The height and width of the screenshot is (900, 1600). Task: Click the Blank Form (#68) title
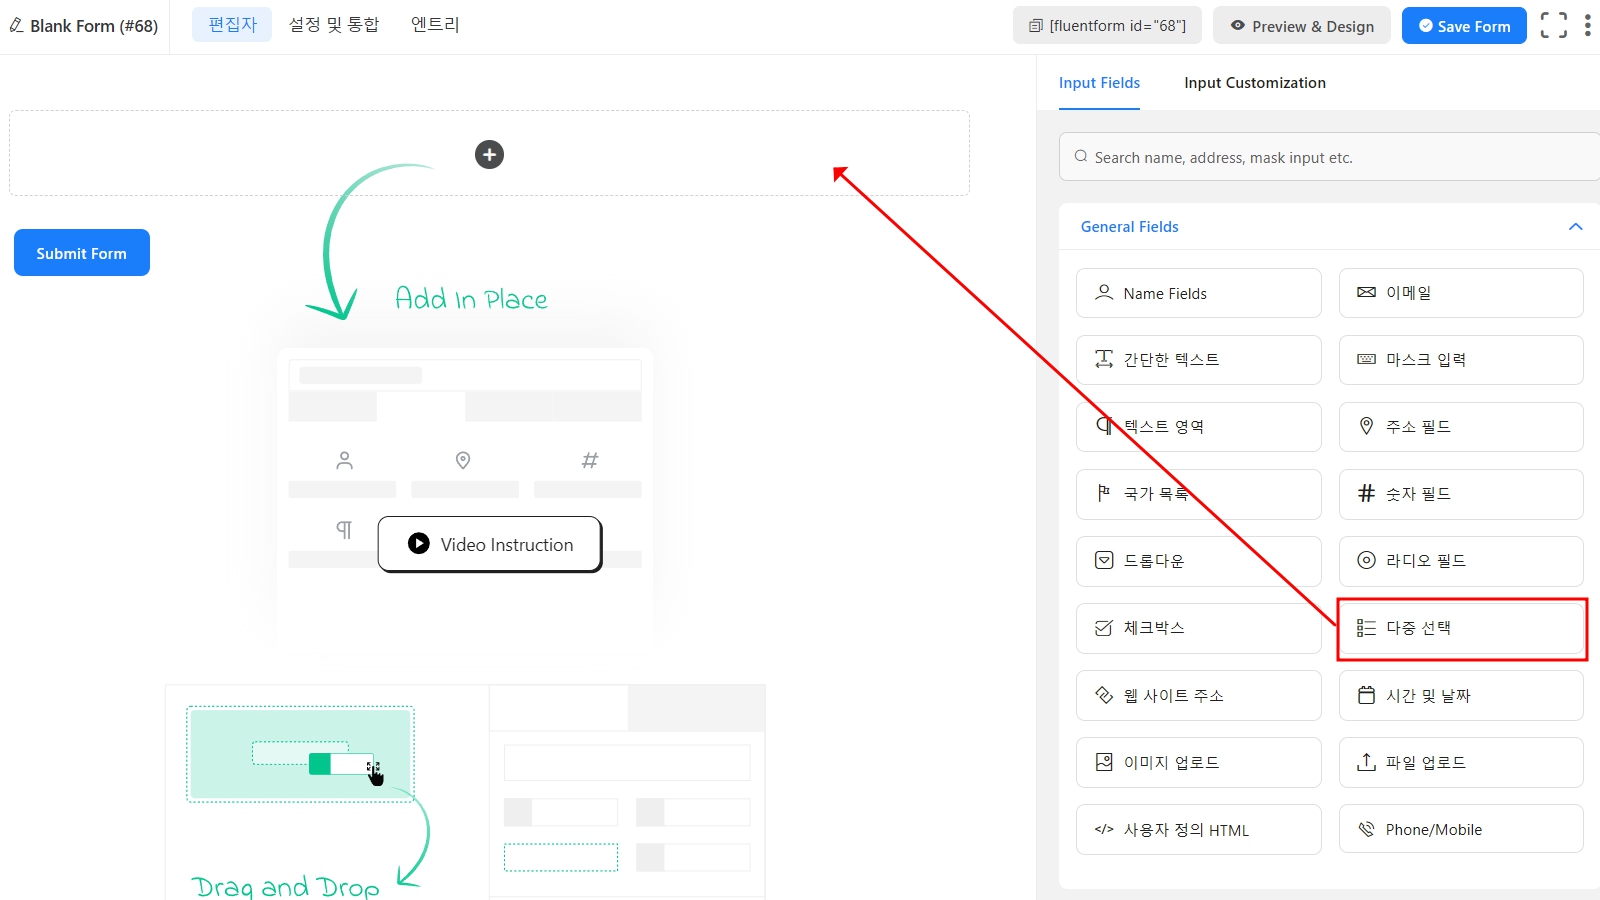click(94, 26)
